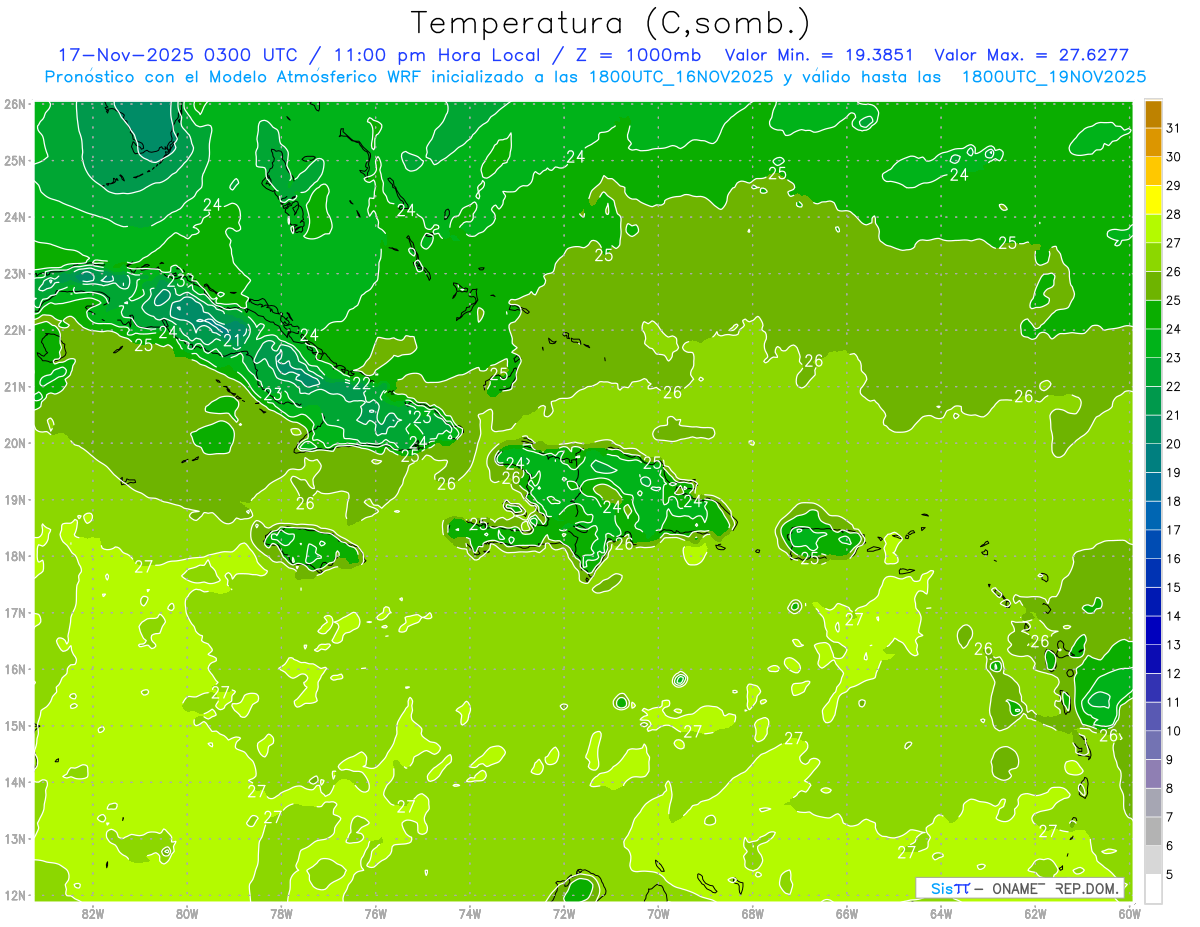This screenshot has height=927, width=1200.
Task: Pick the yellow swatch between 28 and 29
Action: pyautogui.click(x=1153, y=200)
